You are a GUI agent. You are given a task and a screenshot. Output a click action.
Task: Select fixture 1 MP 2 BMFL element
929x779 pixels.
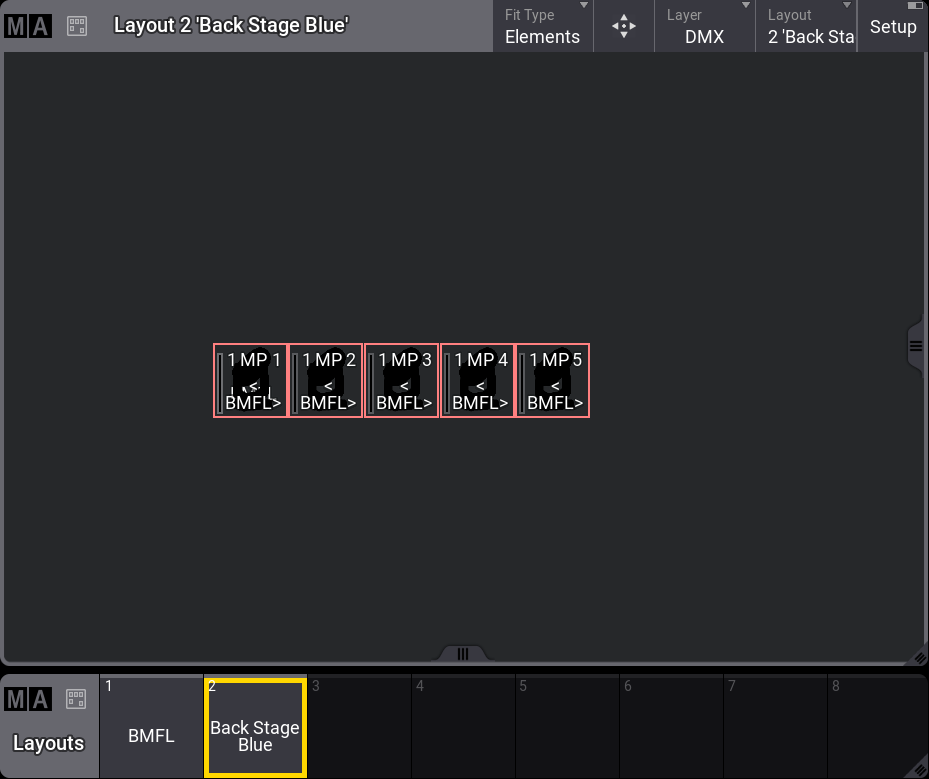click(x=326, y=380)
